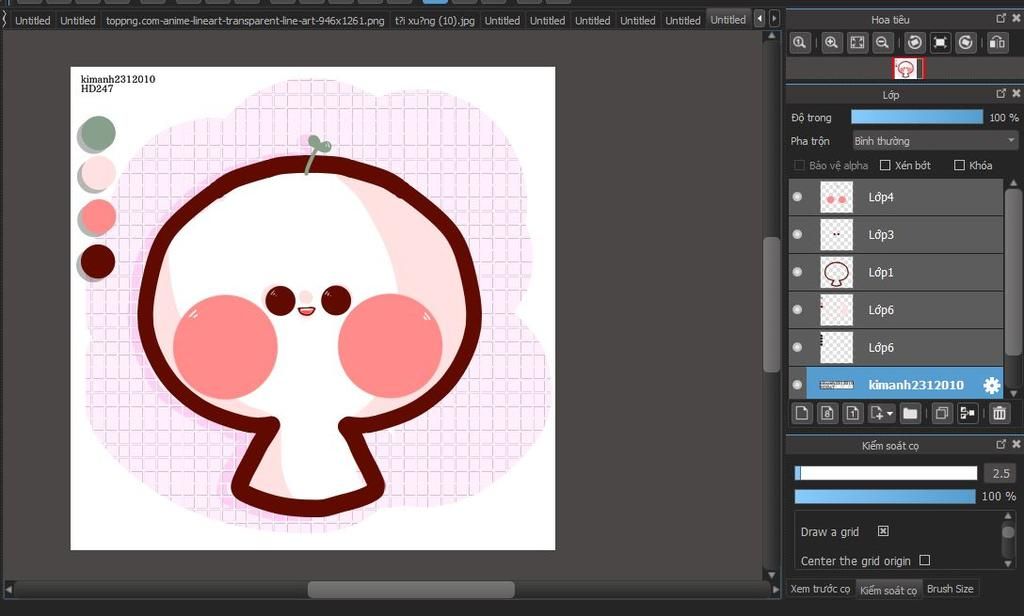Open settings gear for kimanh2312010 layer
The height and width of the screenshot is (616, 1024).
pyautogui.click(x=991, y=385)
